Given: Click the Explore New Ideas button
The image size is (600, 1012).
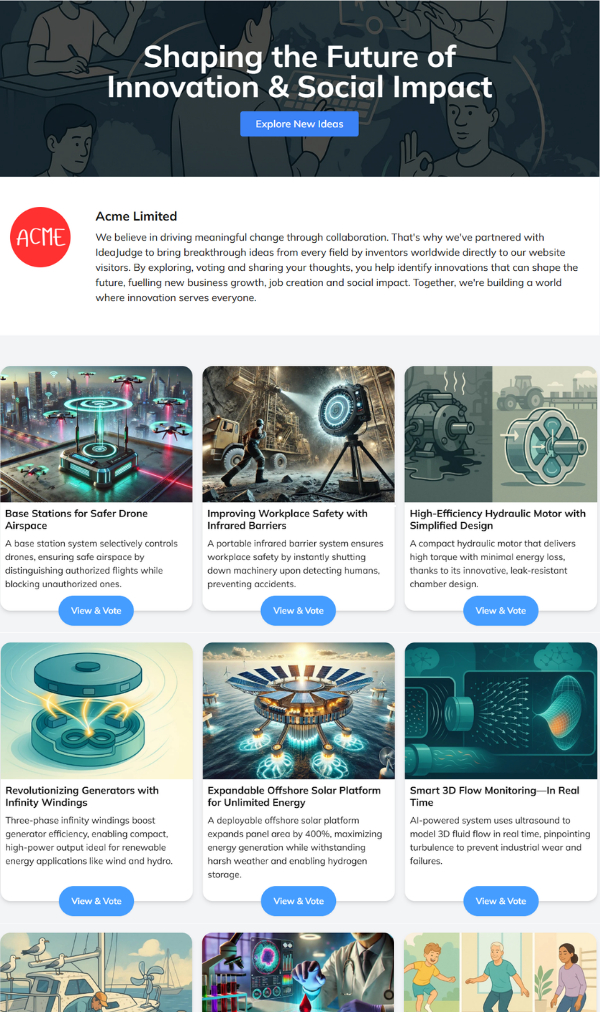Looking at the screenshot, I should 299,124.
